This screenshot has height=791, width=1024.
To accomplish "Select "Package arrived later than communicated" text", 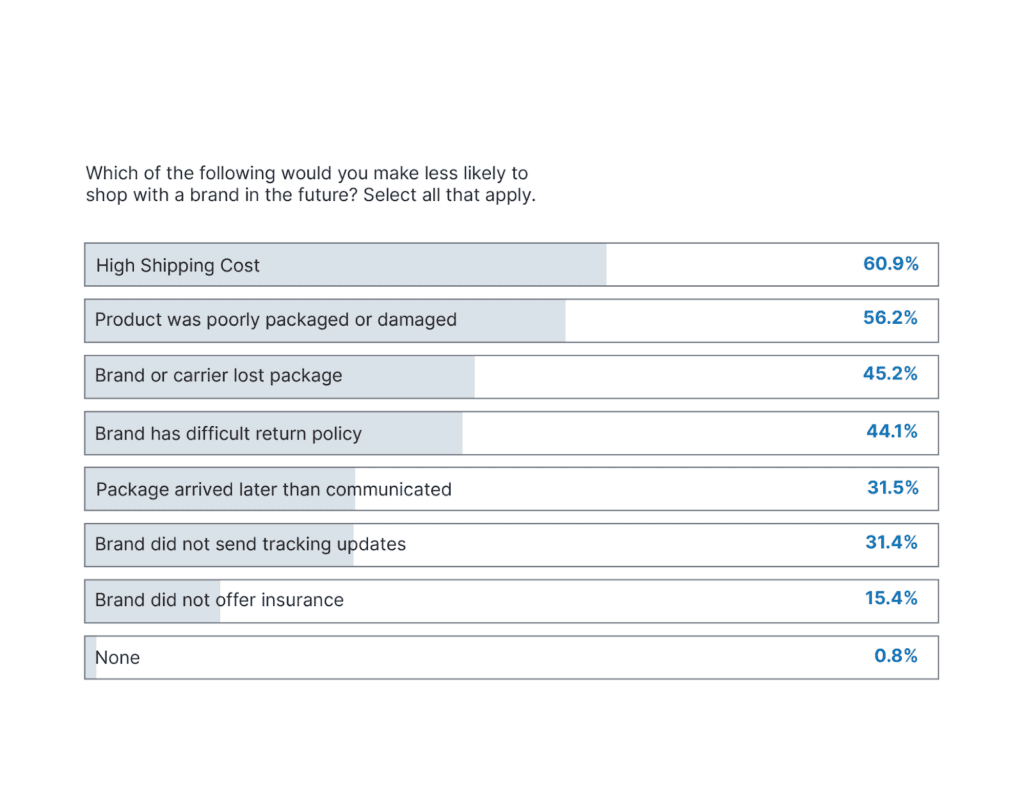I will pyautogui.click(x=274, y=490).
